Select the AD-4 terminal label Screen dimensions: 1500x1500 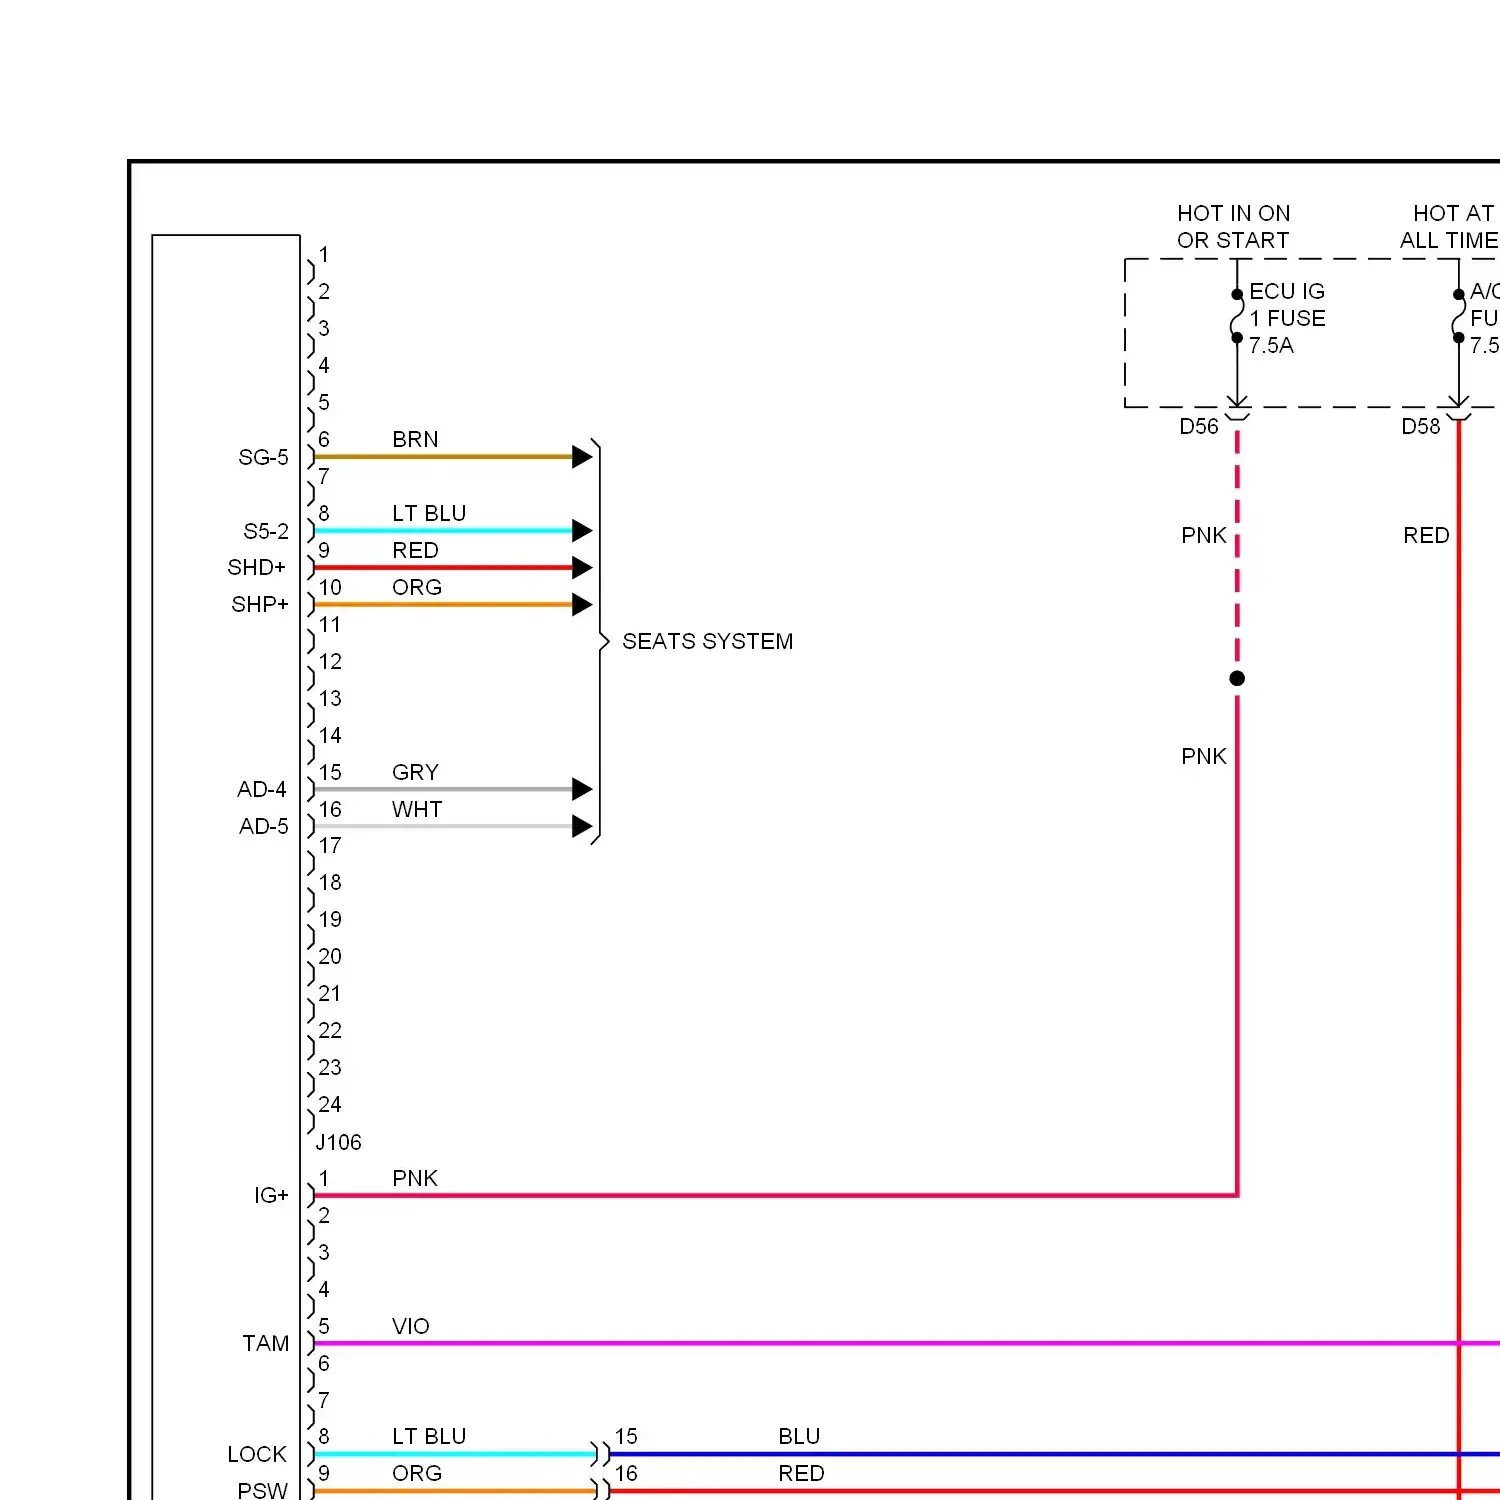261,789
